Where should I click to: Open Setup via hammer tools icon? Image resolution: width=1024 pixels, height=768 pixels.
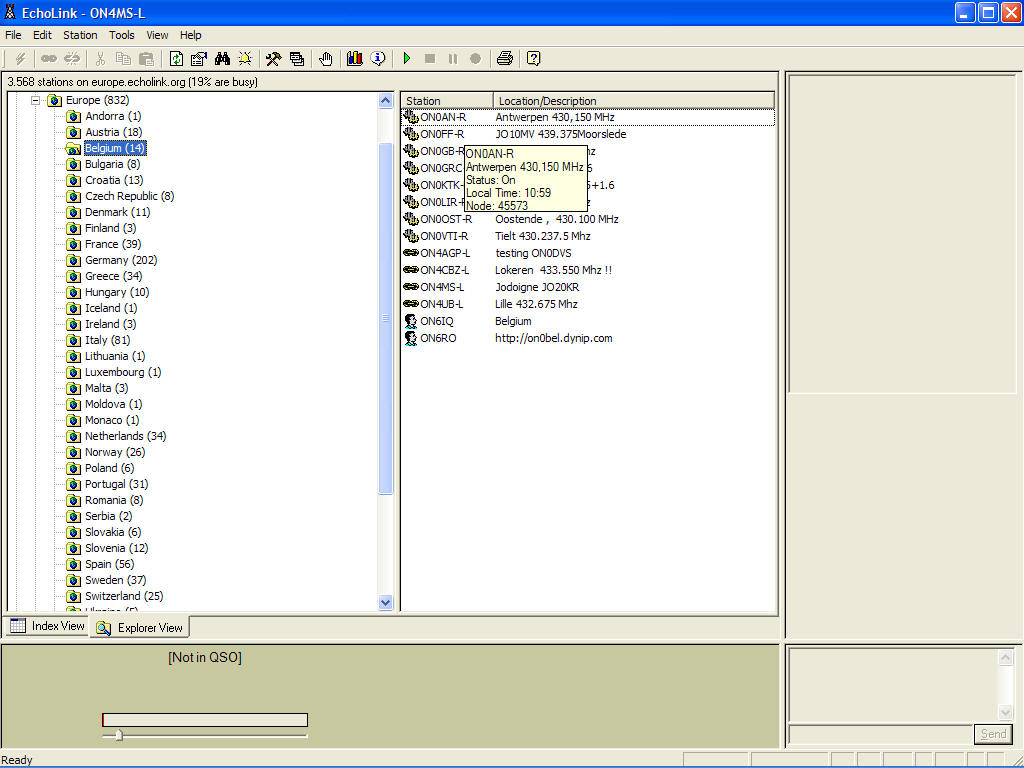(274, 59)
